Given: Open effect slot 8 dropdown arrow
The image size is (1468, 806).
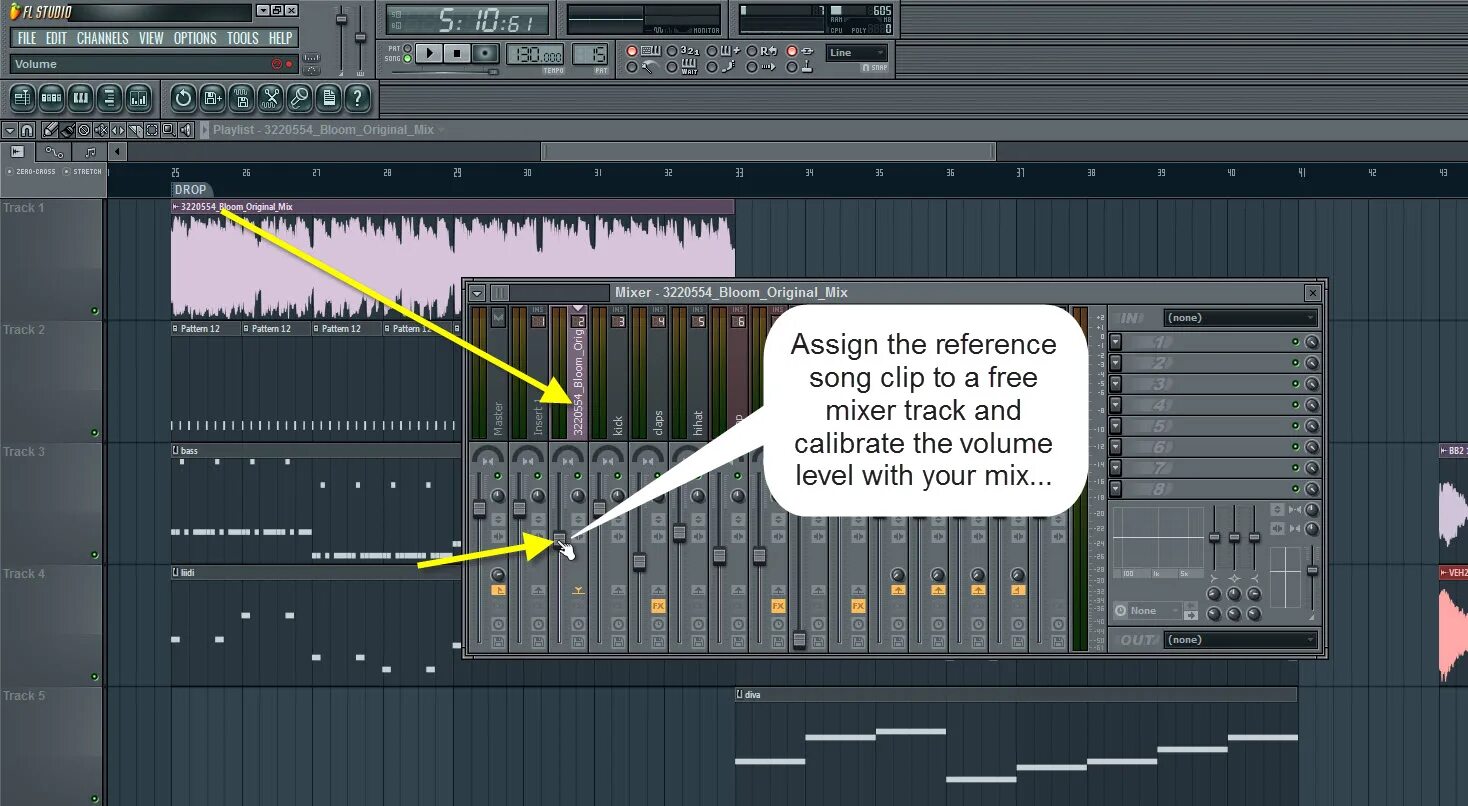Looking at the screenshot, I should (x=1116, y=489).
